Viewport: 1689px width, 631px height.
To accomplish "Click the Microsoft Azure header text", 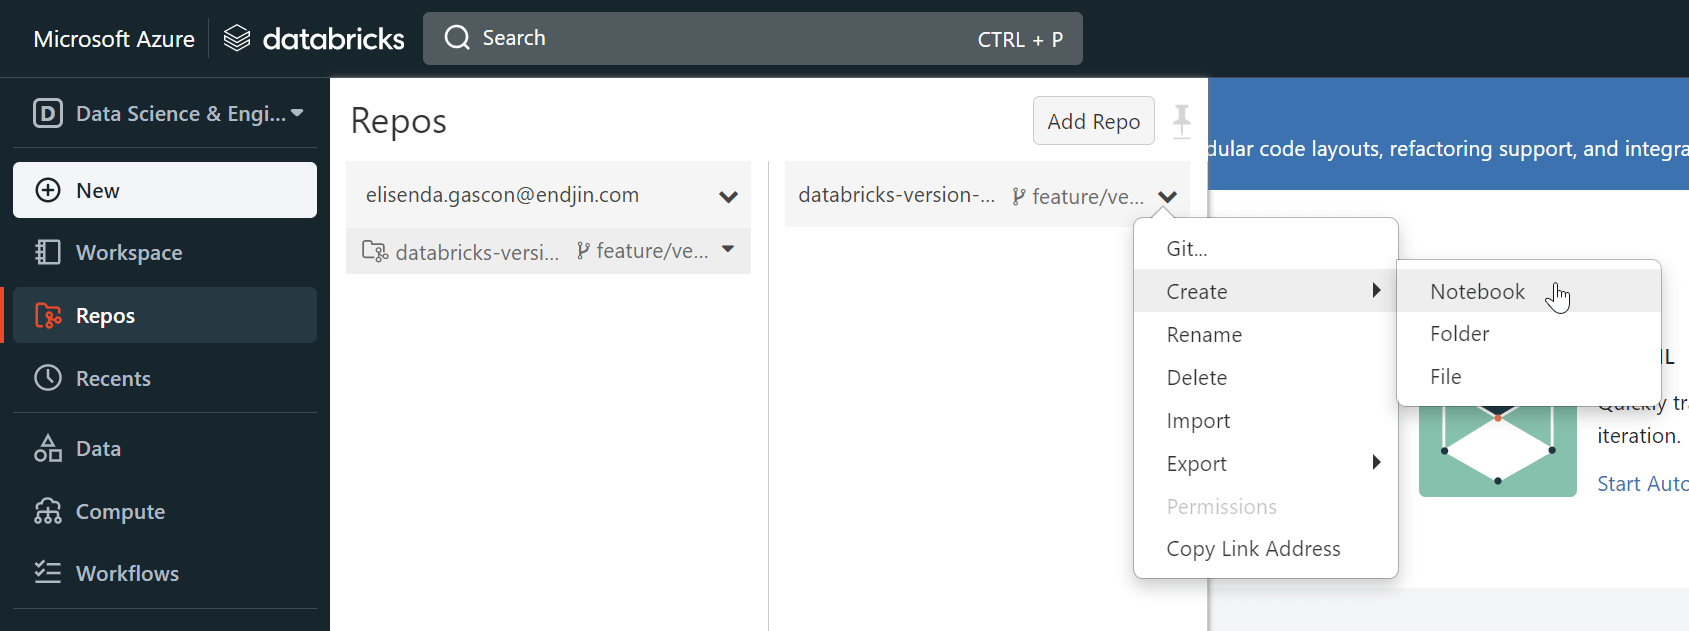I will tap(114, 39).
